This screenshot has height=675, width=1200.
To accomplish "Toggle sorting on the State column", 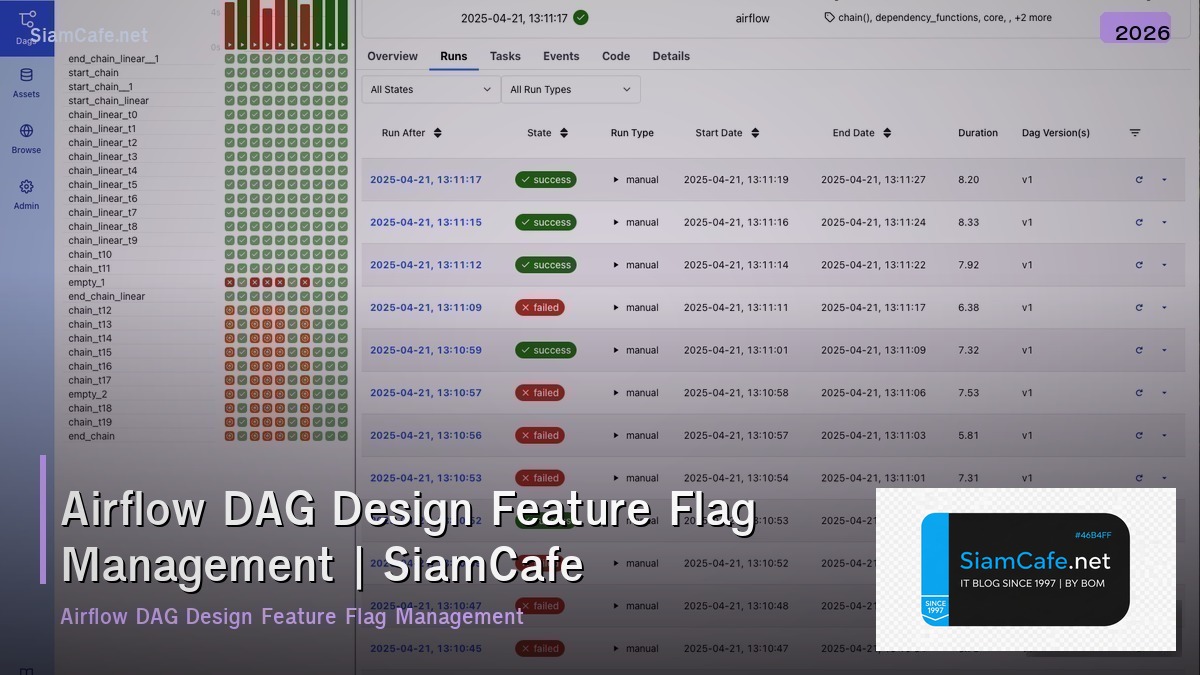I will pos(562,132).
